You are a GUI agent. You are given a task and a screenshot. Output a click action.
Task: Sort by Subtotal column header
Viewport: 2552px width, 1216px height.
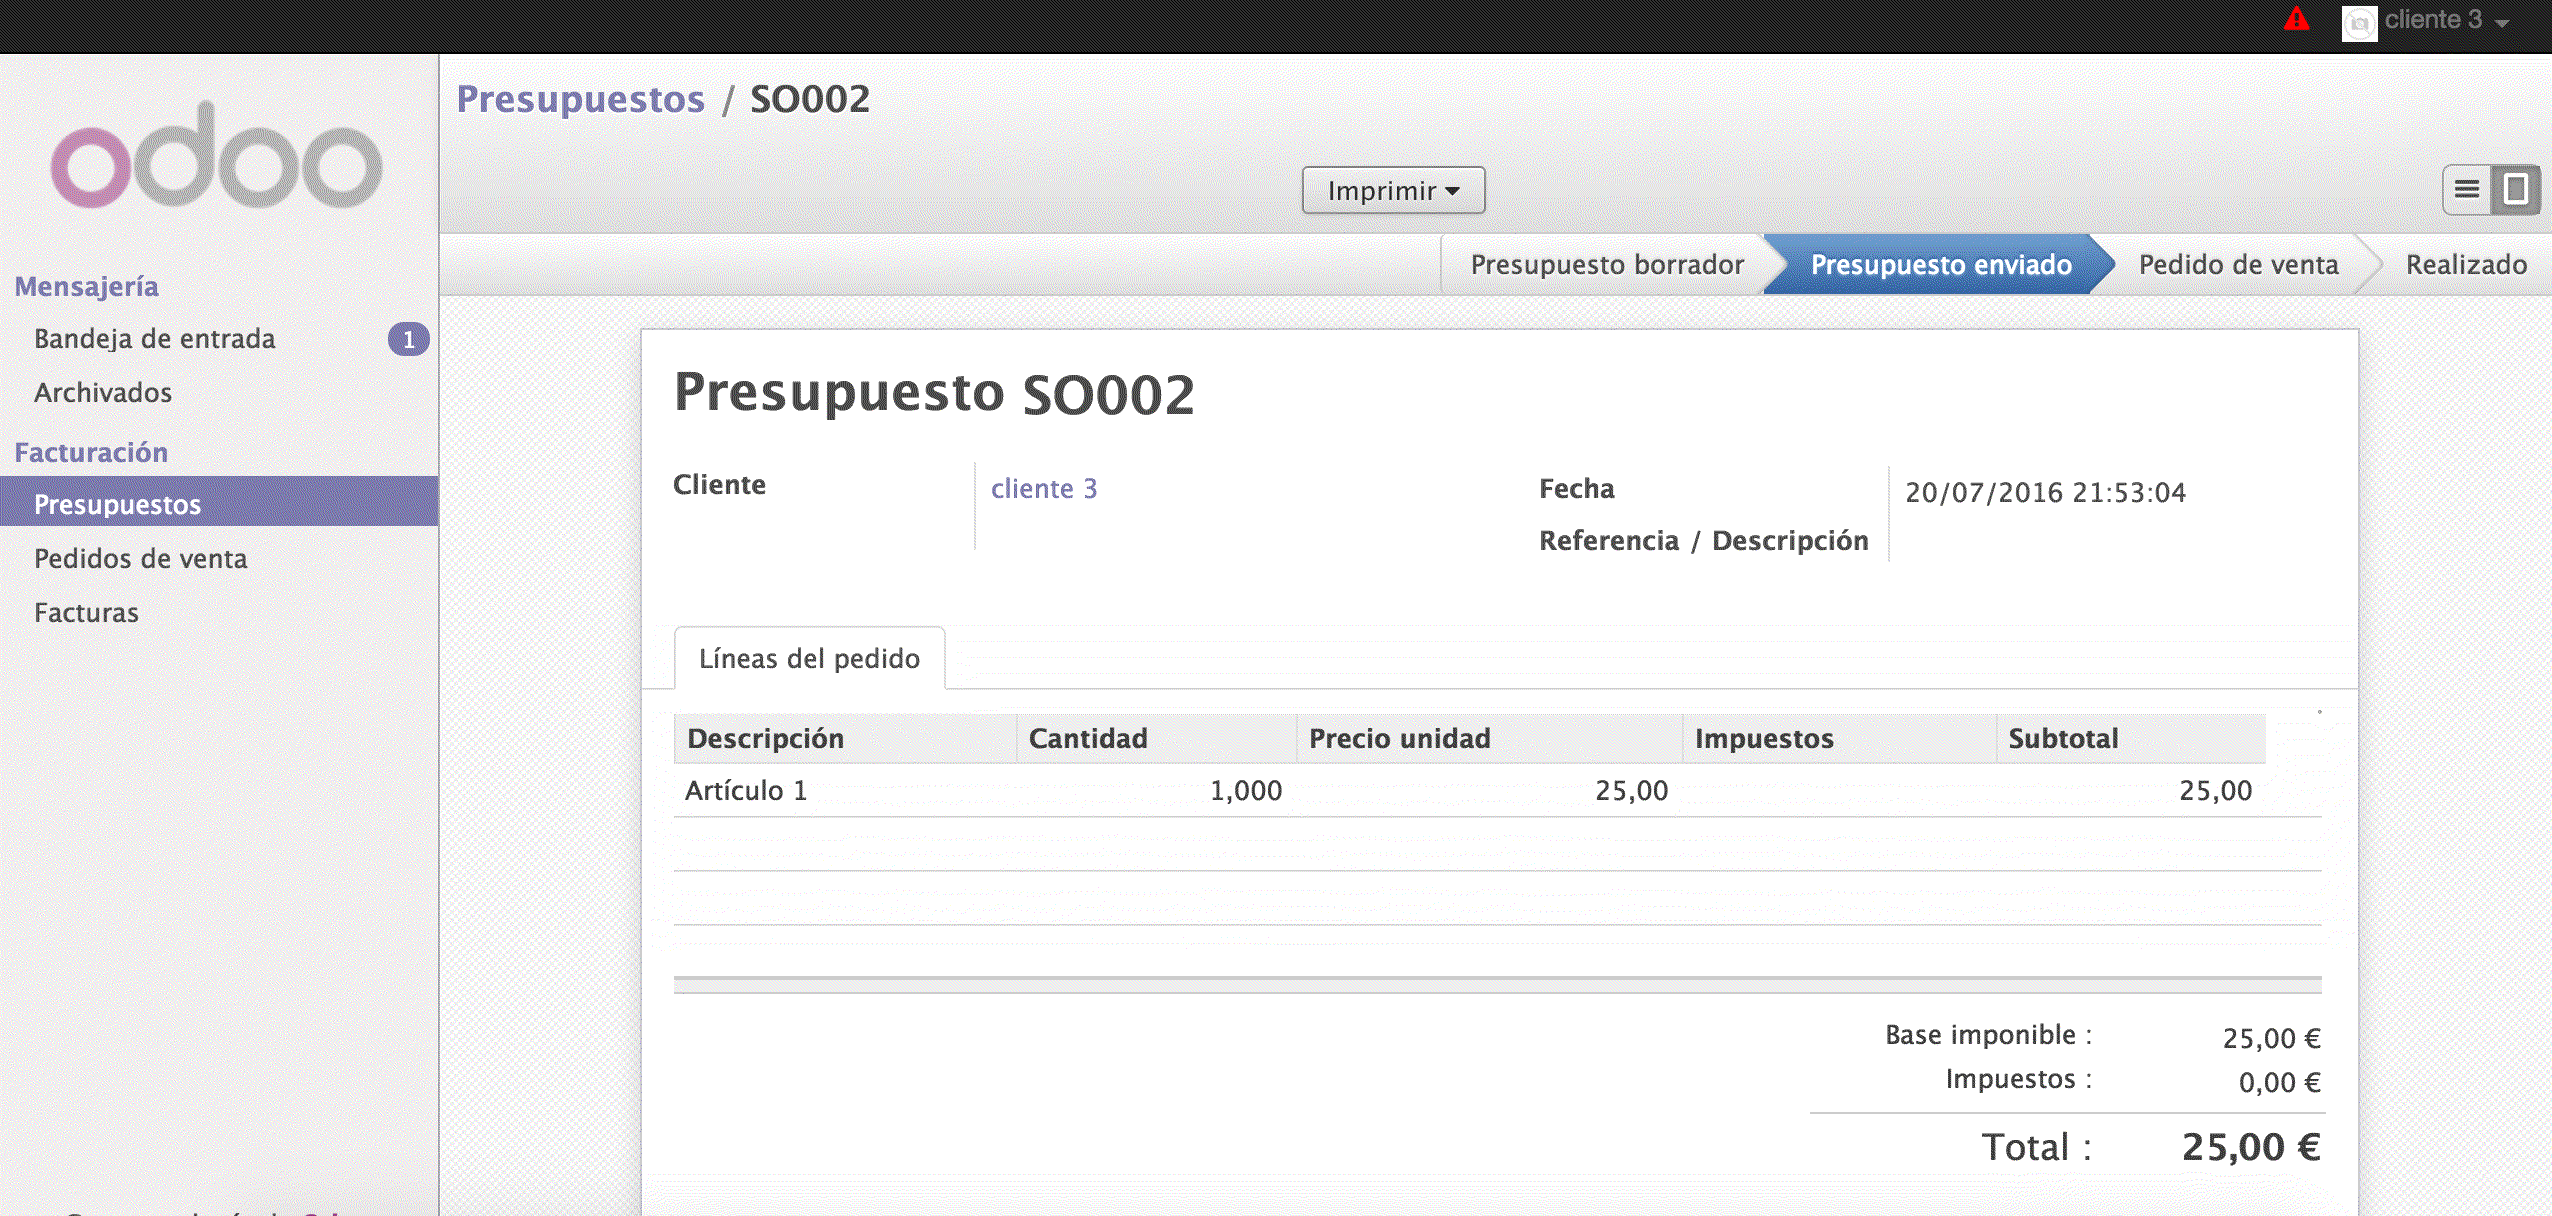pos(2063,739)
